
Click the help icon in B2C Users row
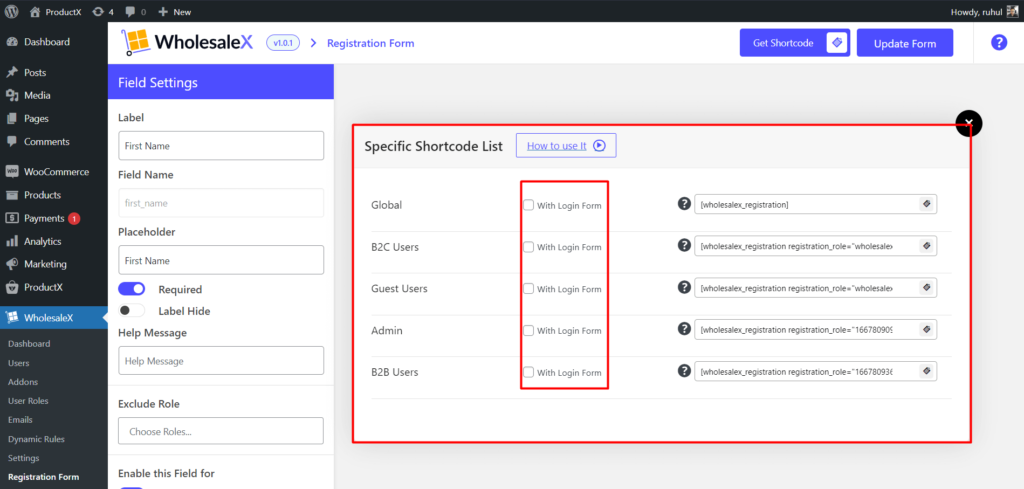point(684,245)
